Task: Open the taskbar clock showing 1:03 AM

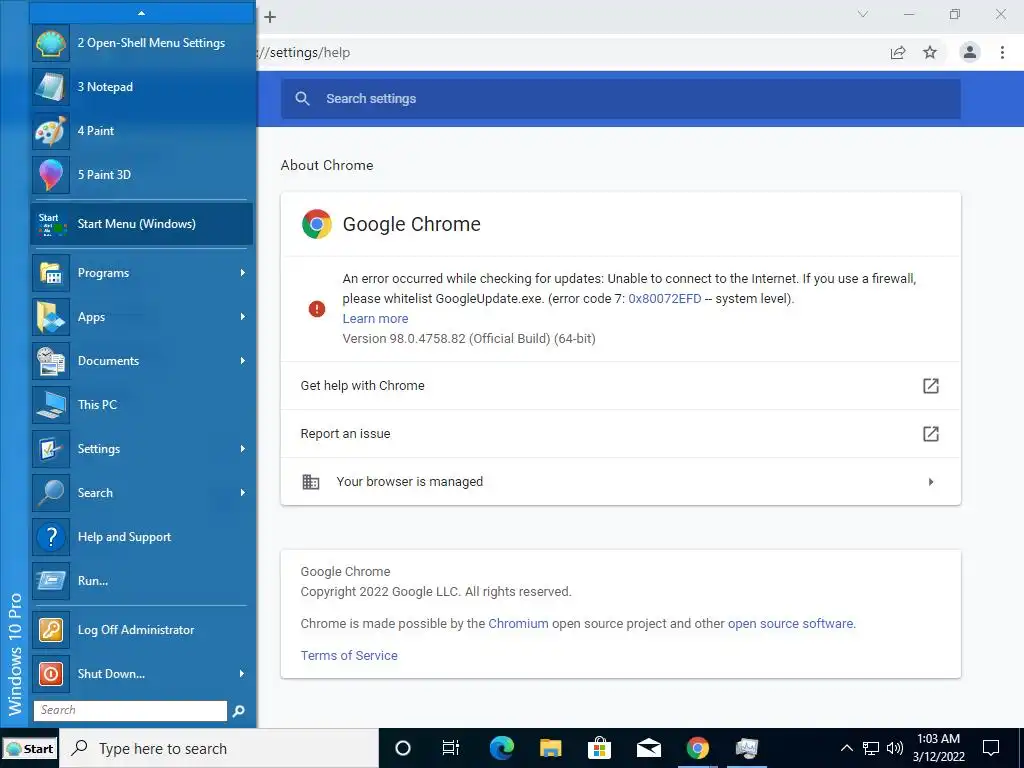Action: (x=938, y=748)
